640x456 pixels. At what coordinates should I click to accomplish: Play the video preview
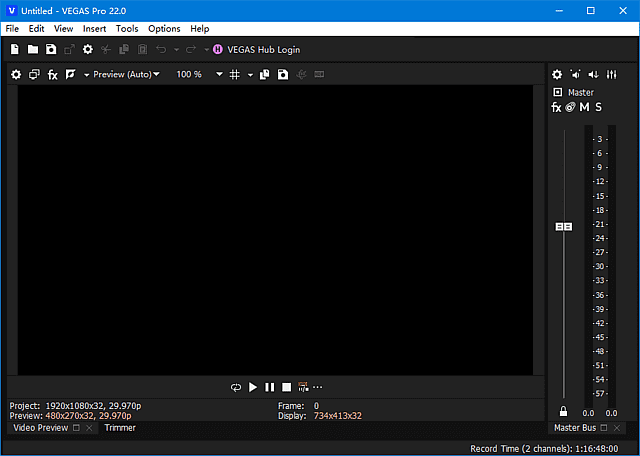click(253, 387)
